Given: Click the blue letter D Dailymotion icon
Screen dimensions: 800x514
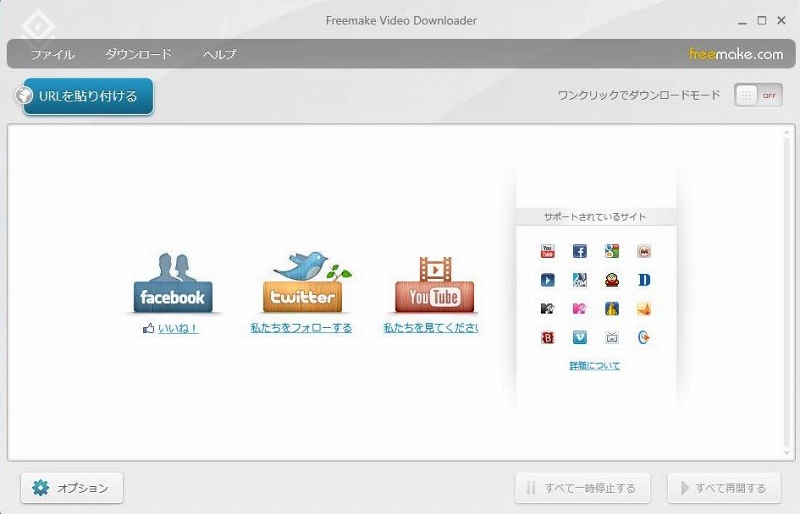Looking at the screenshot, I should (x=644, y=280).
